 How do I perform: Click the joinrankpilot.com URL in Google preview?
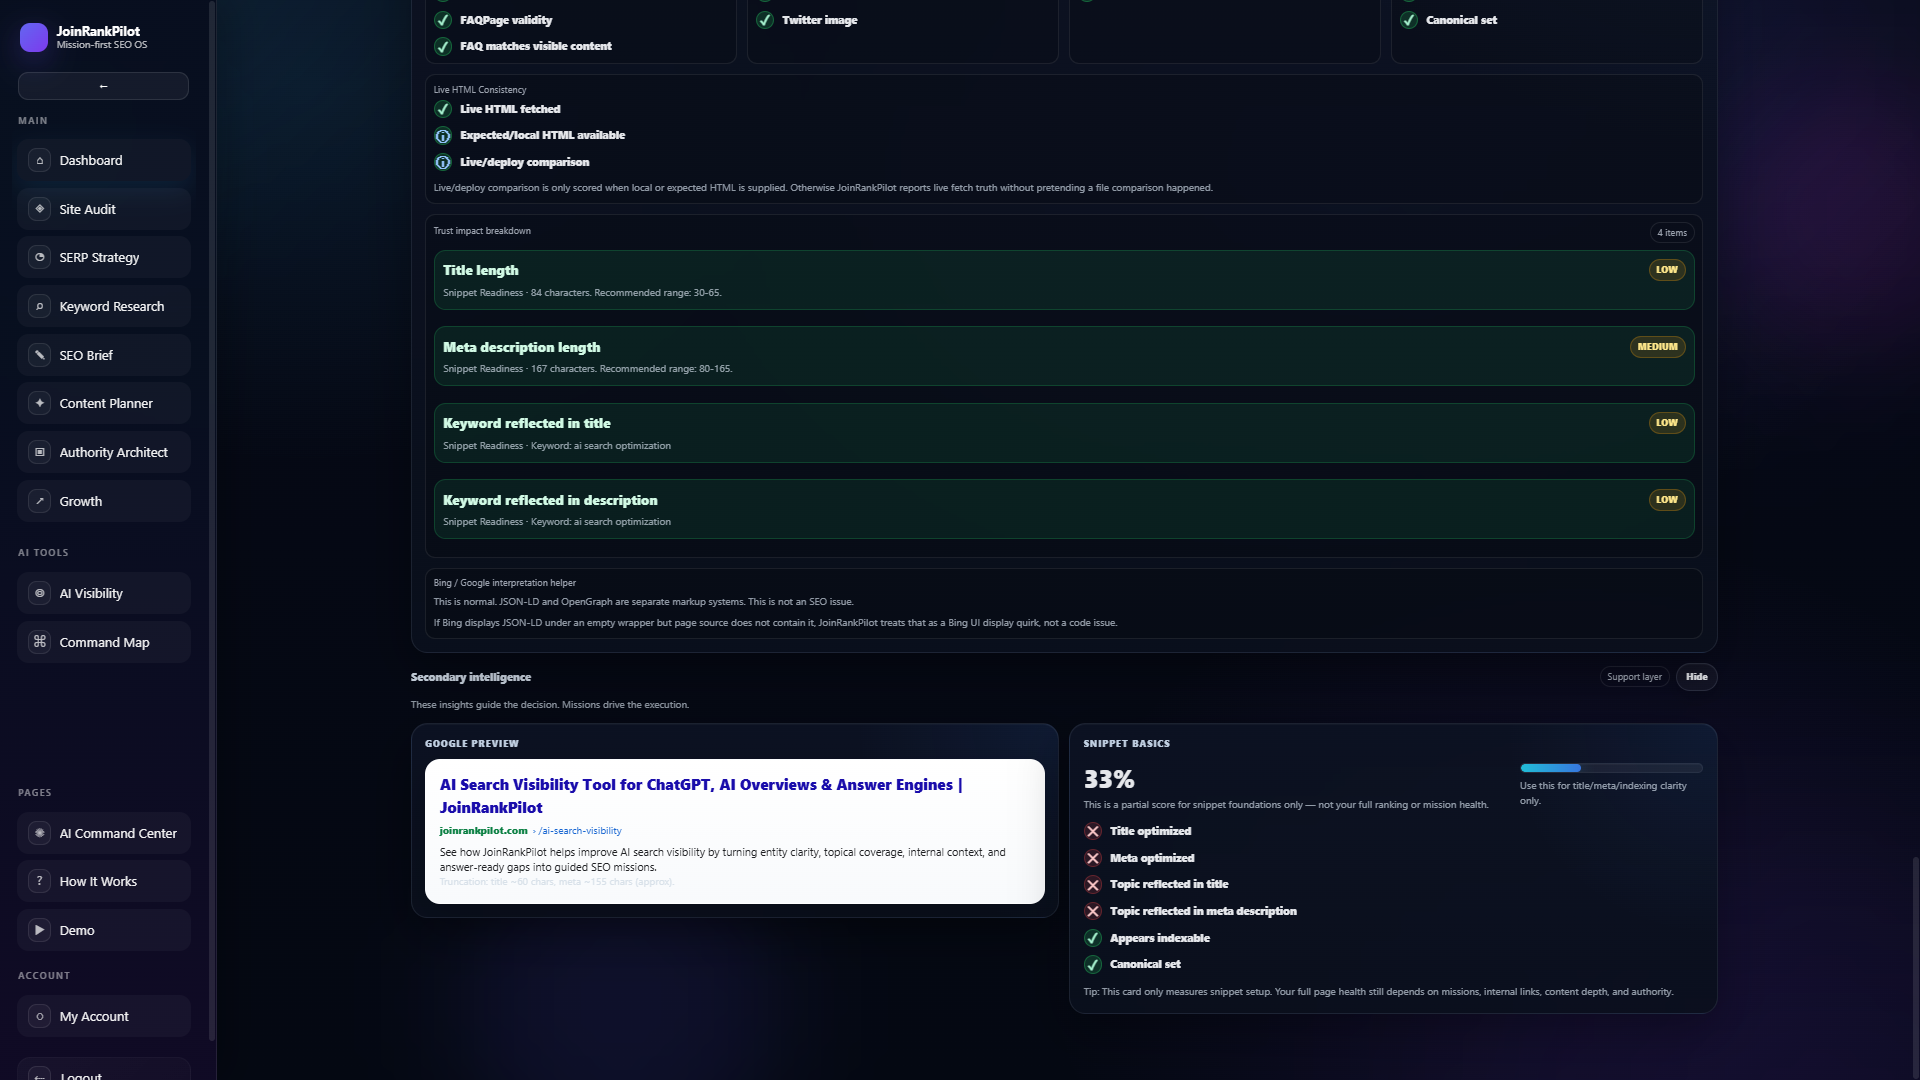(x=483, y=831)
